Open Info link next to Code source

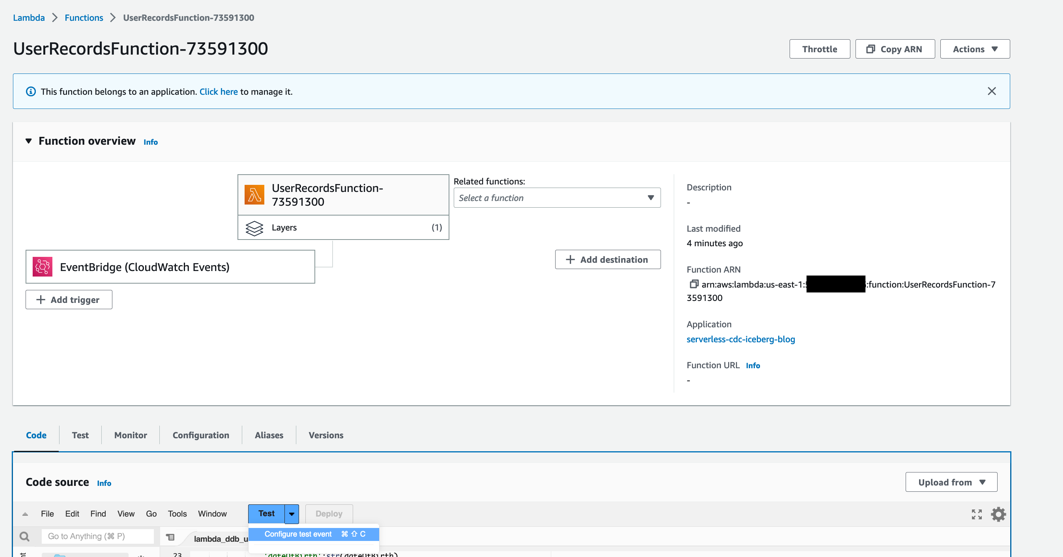point(104,483)
